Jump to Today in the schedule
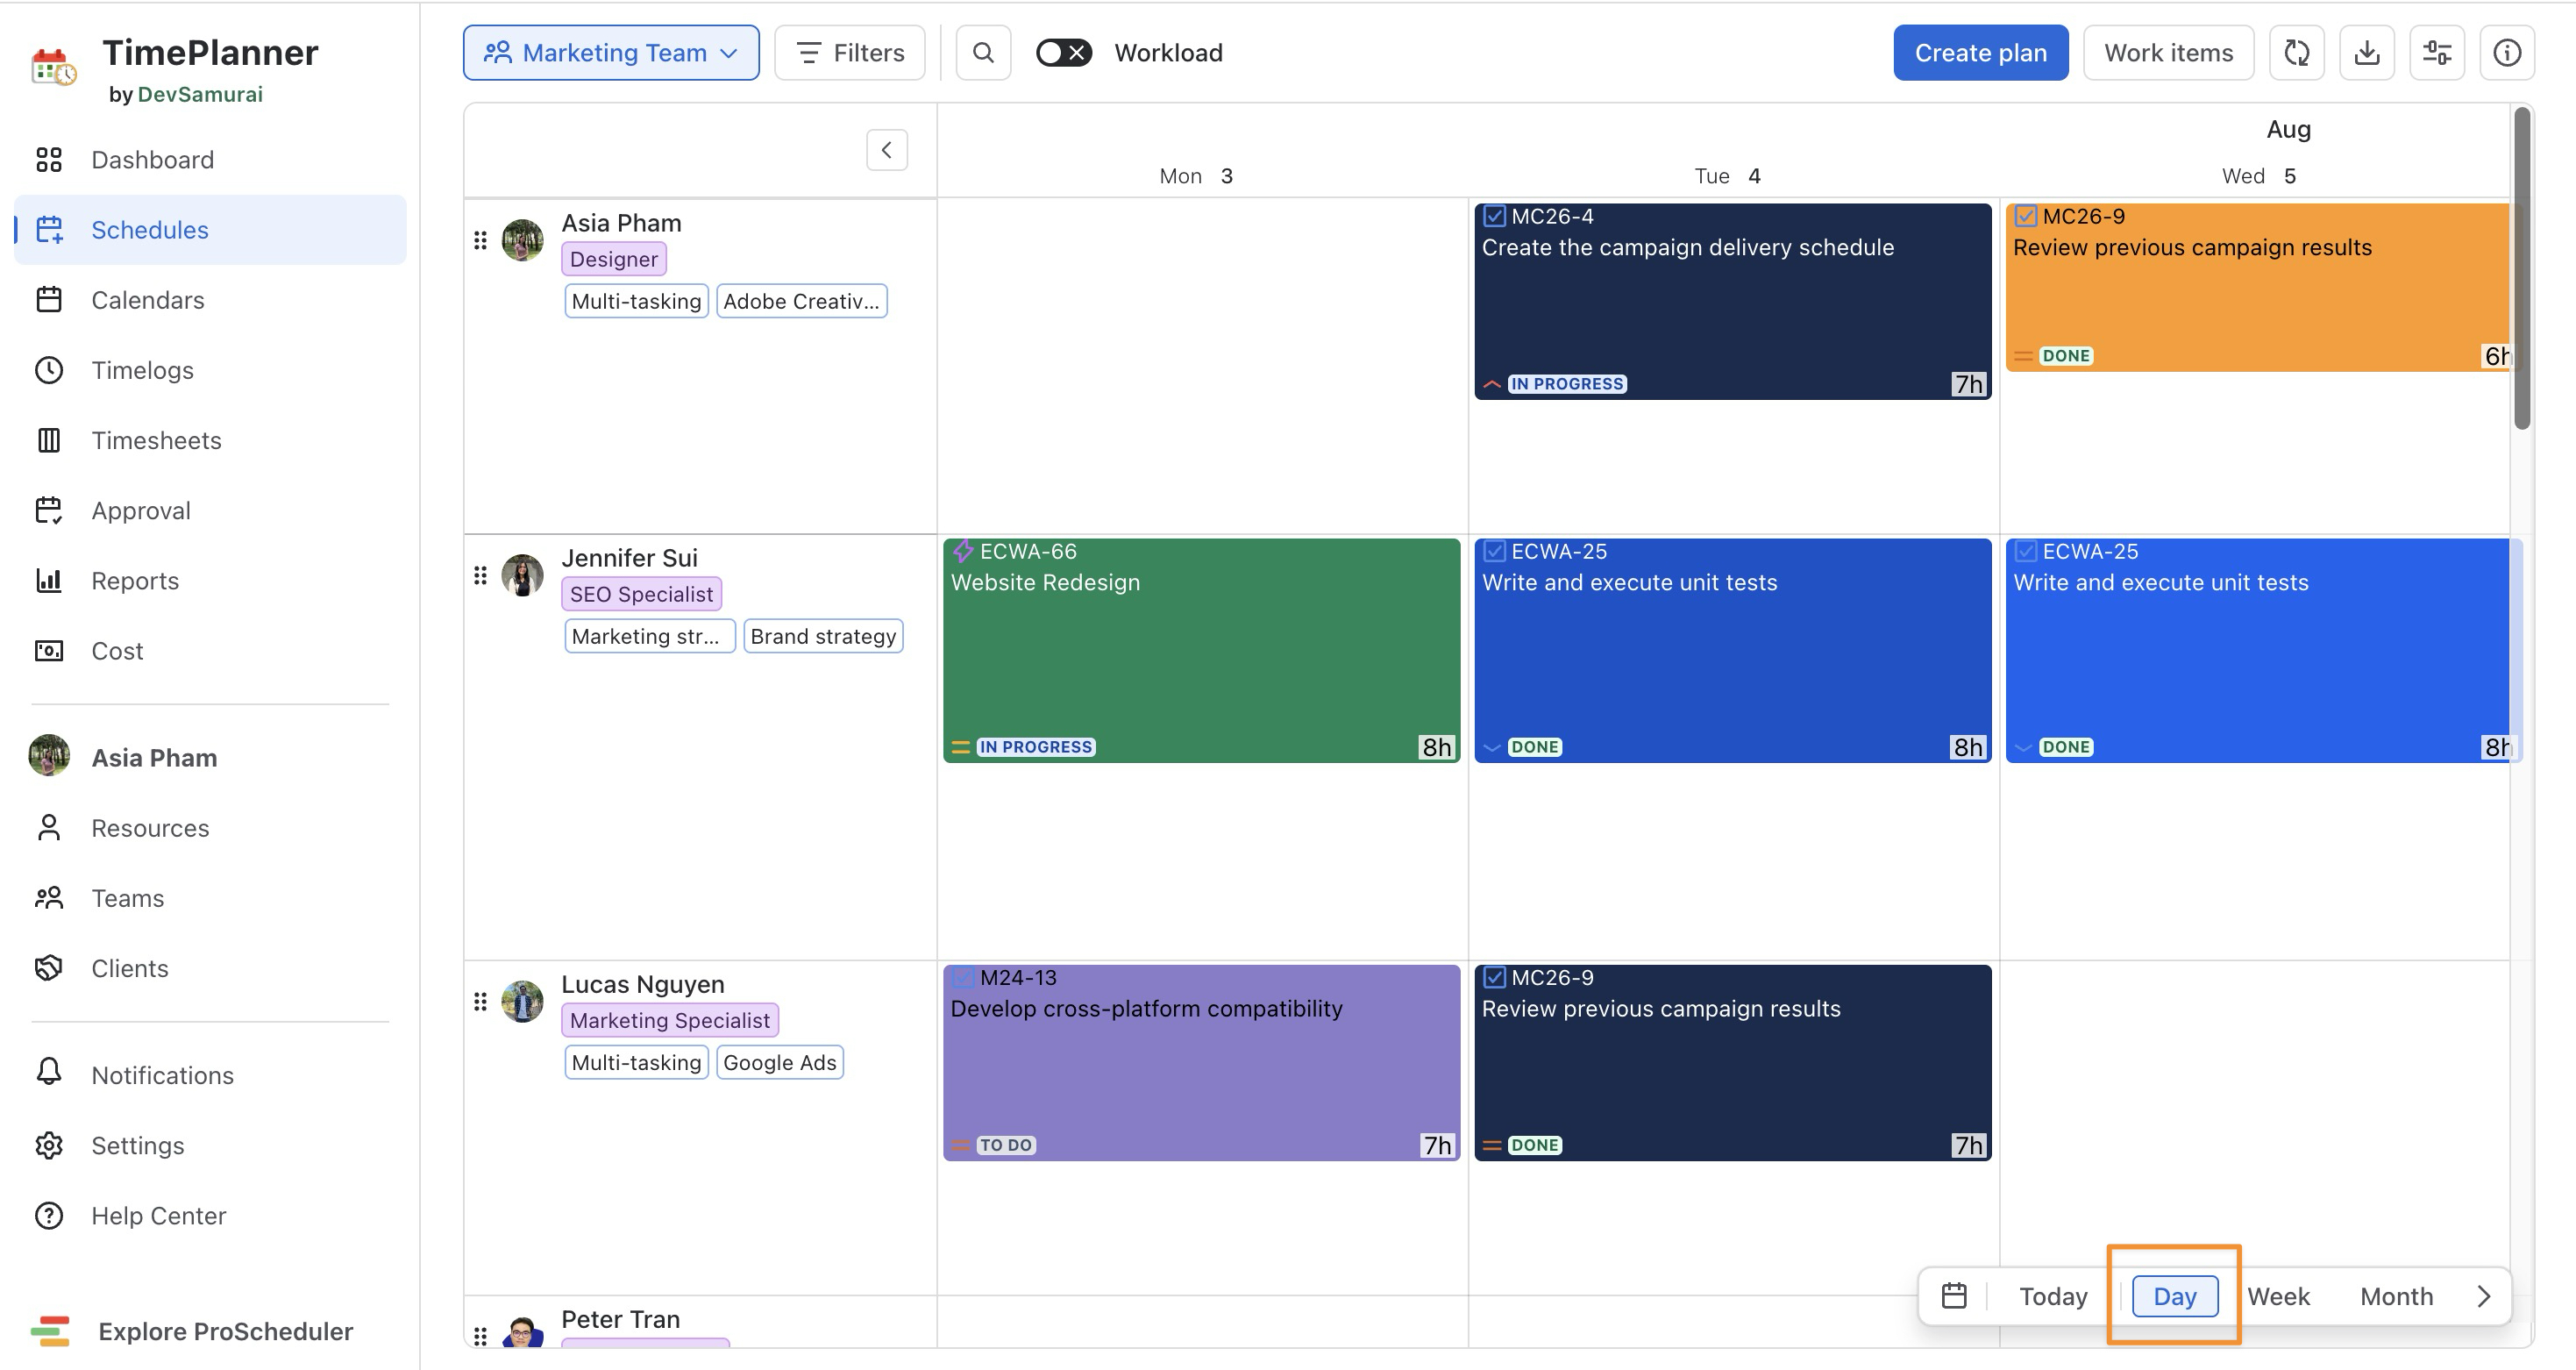 [2053, 1296]
